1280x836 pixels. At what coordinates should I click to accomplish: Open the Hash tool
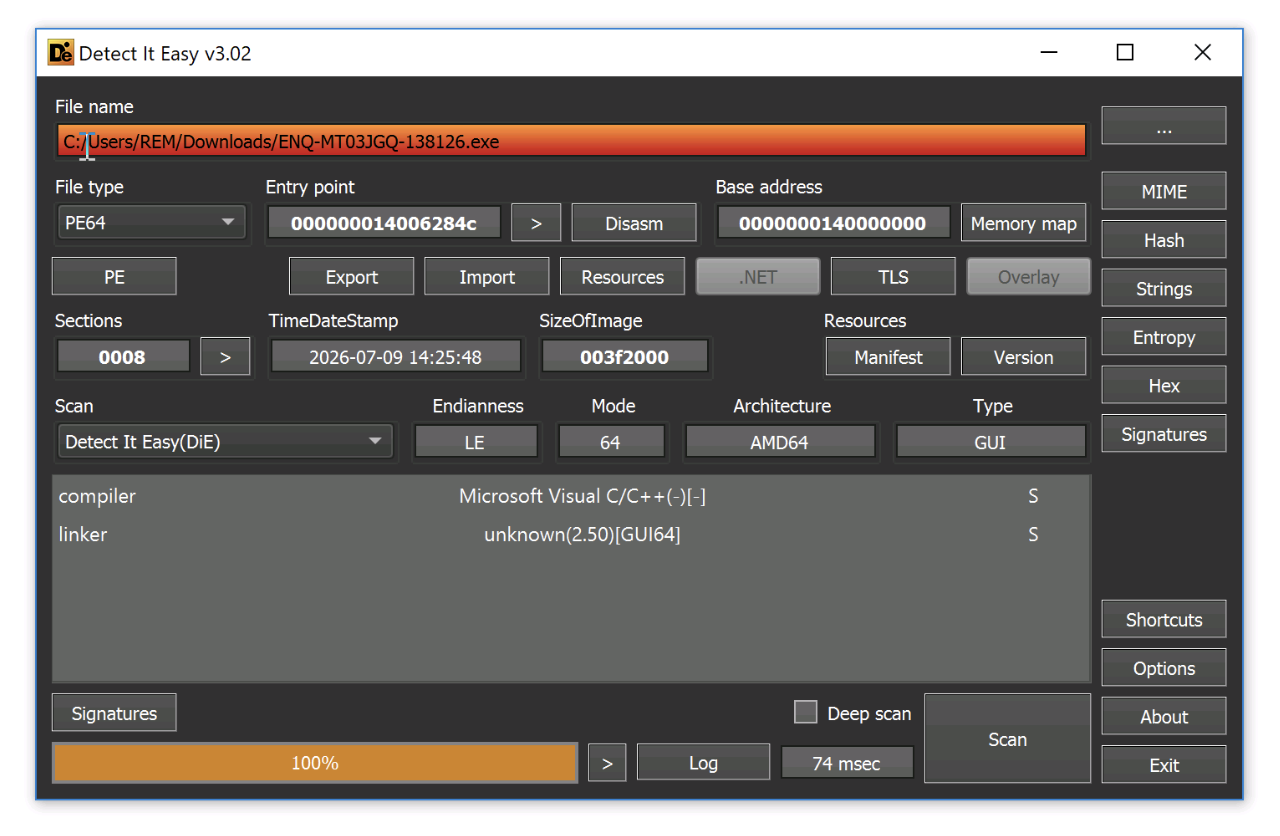click(1164, 240)
